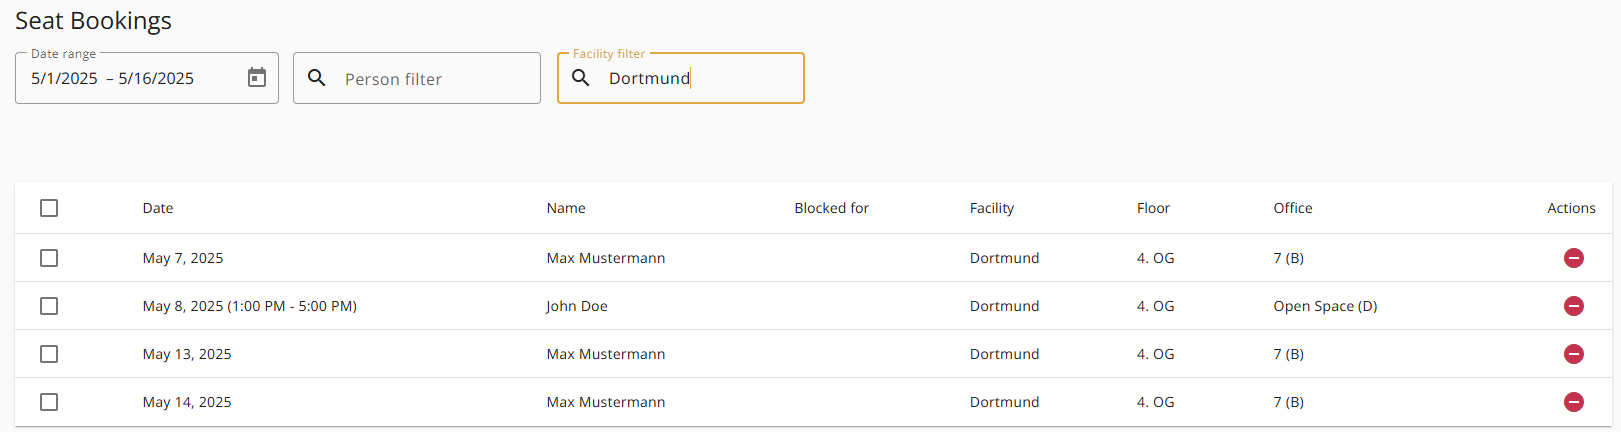Select the May 14, 2025 row checkbox
Image resolution: width=1621 pixels, height=432 pixels.
tap(49, 402)
